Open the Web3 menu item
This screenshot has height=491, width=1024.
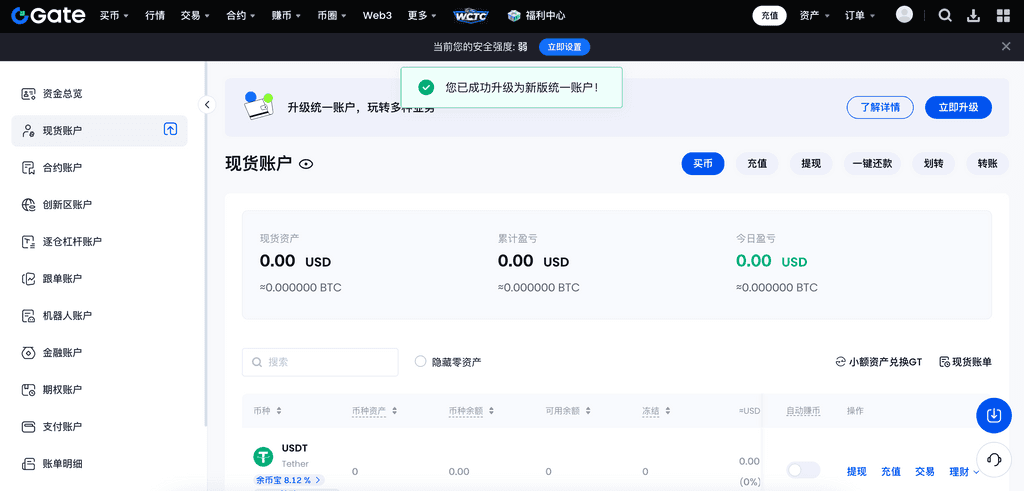click(x=377, y=16)
